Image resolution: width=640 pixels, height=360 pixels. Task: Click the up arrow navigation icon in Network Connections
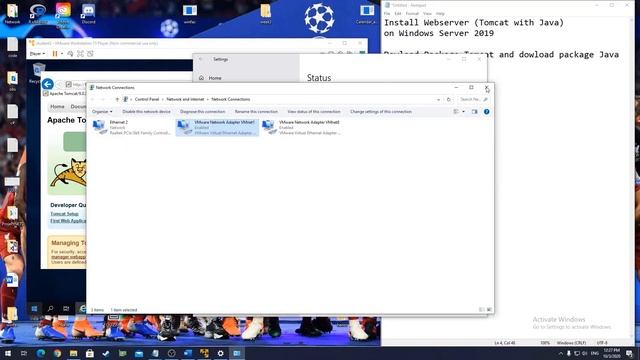click(117, 99)
